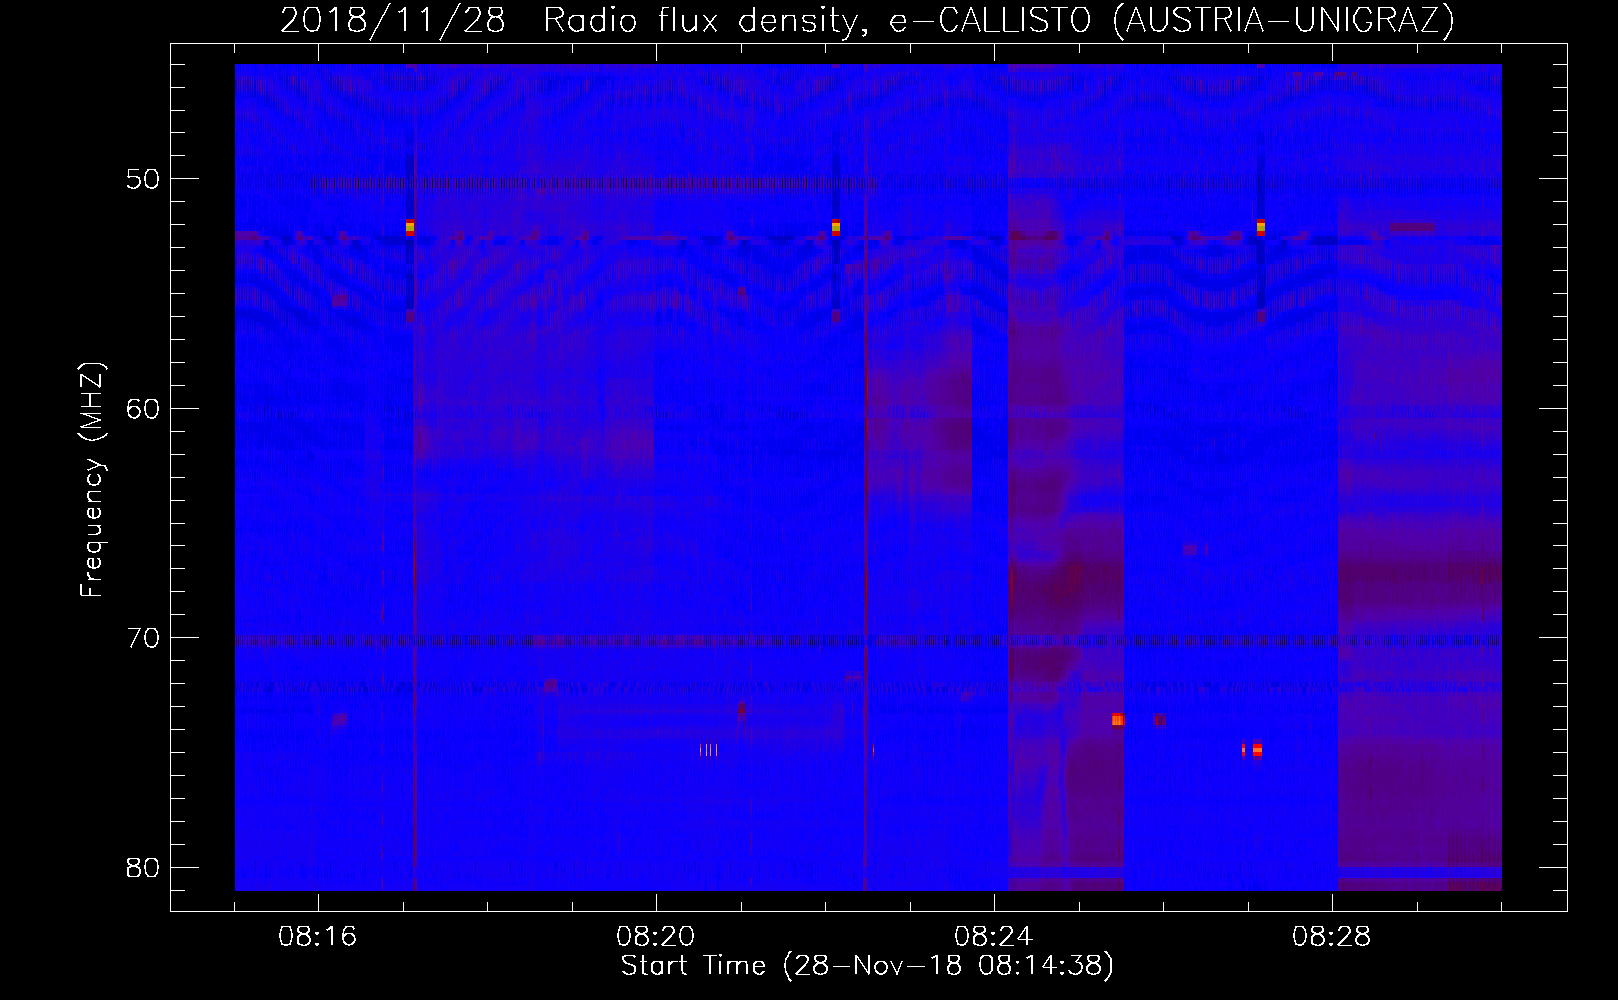Click the orange spot near 08:25:30 at 73.5 MHz

coord(1118,720)
